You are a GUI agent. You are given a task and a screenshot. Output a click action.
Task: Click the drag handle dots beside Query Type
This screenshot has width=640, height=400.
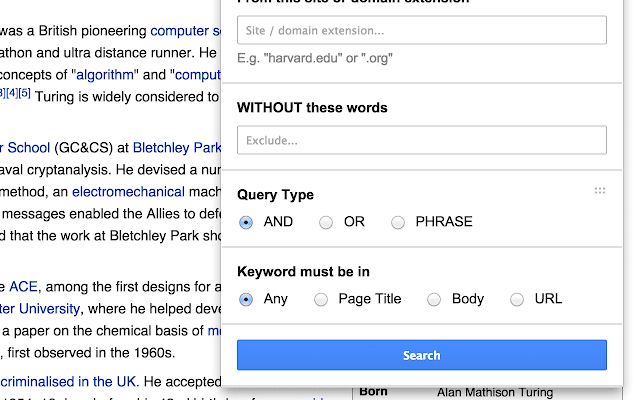tap(600, 190)
